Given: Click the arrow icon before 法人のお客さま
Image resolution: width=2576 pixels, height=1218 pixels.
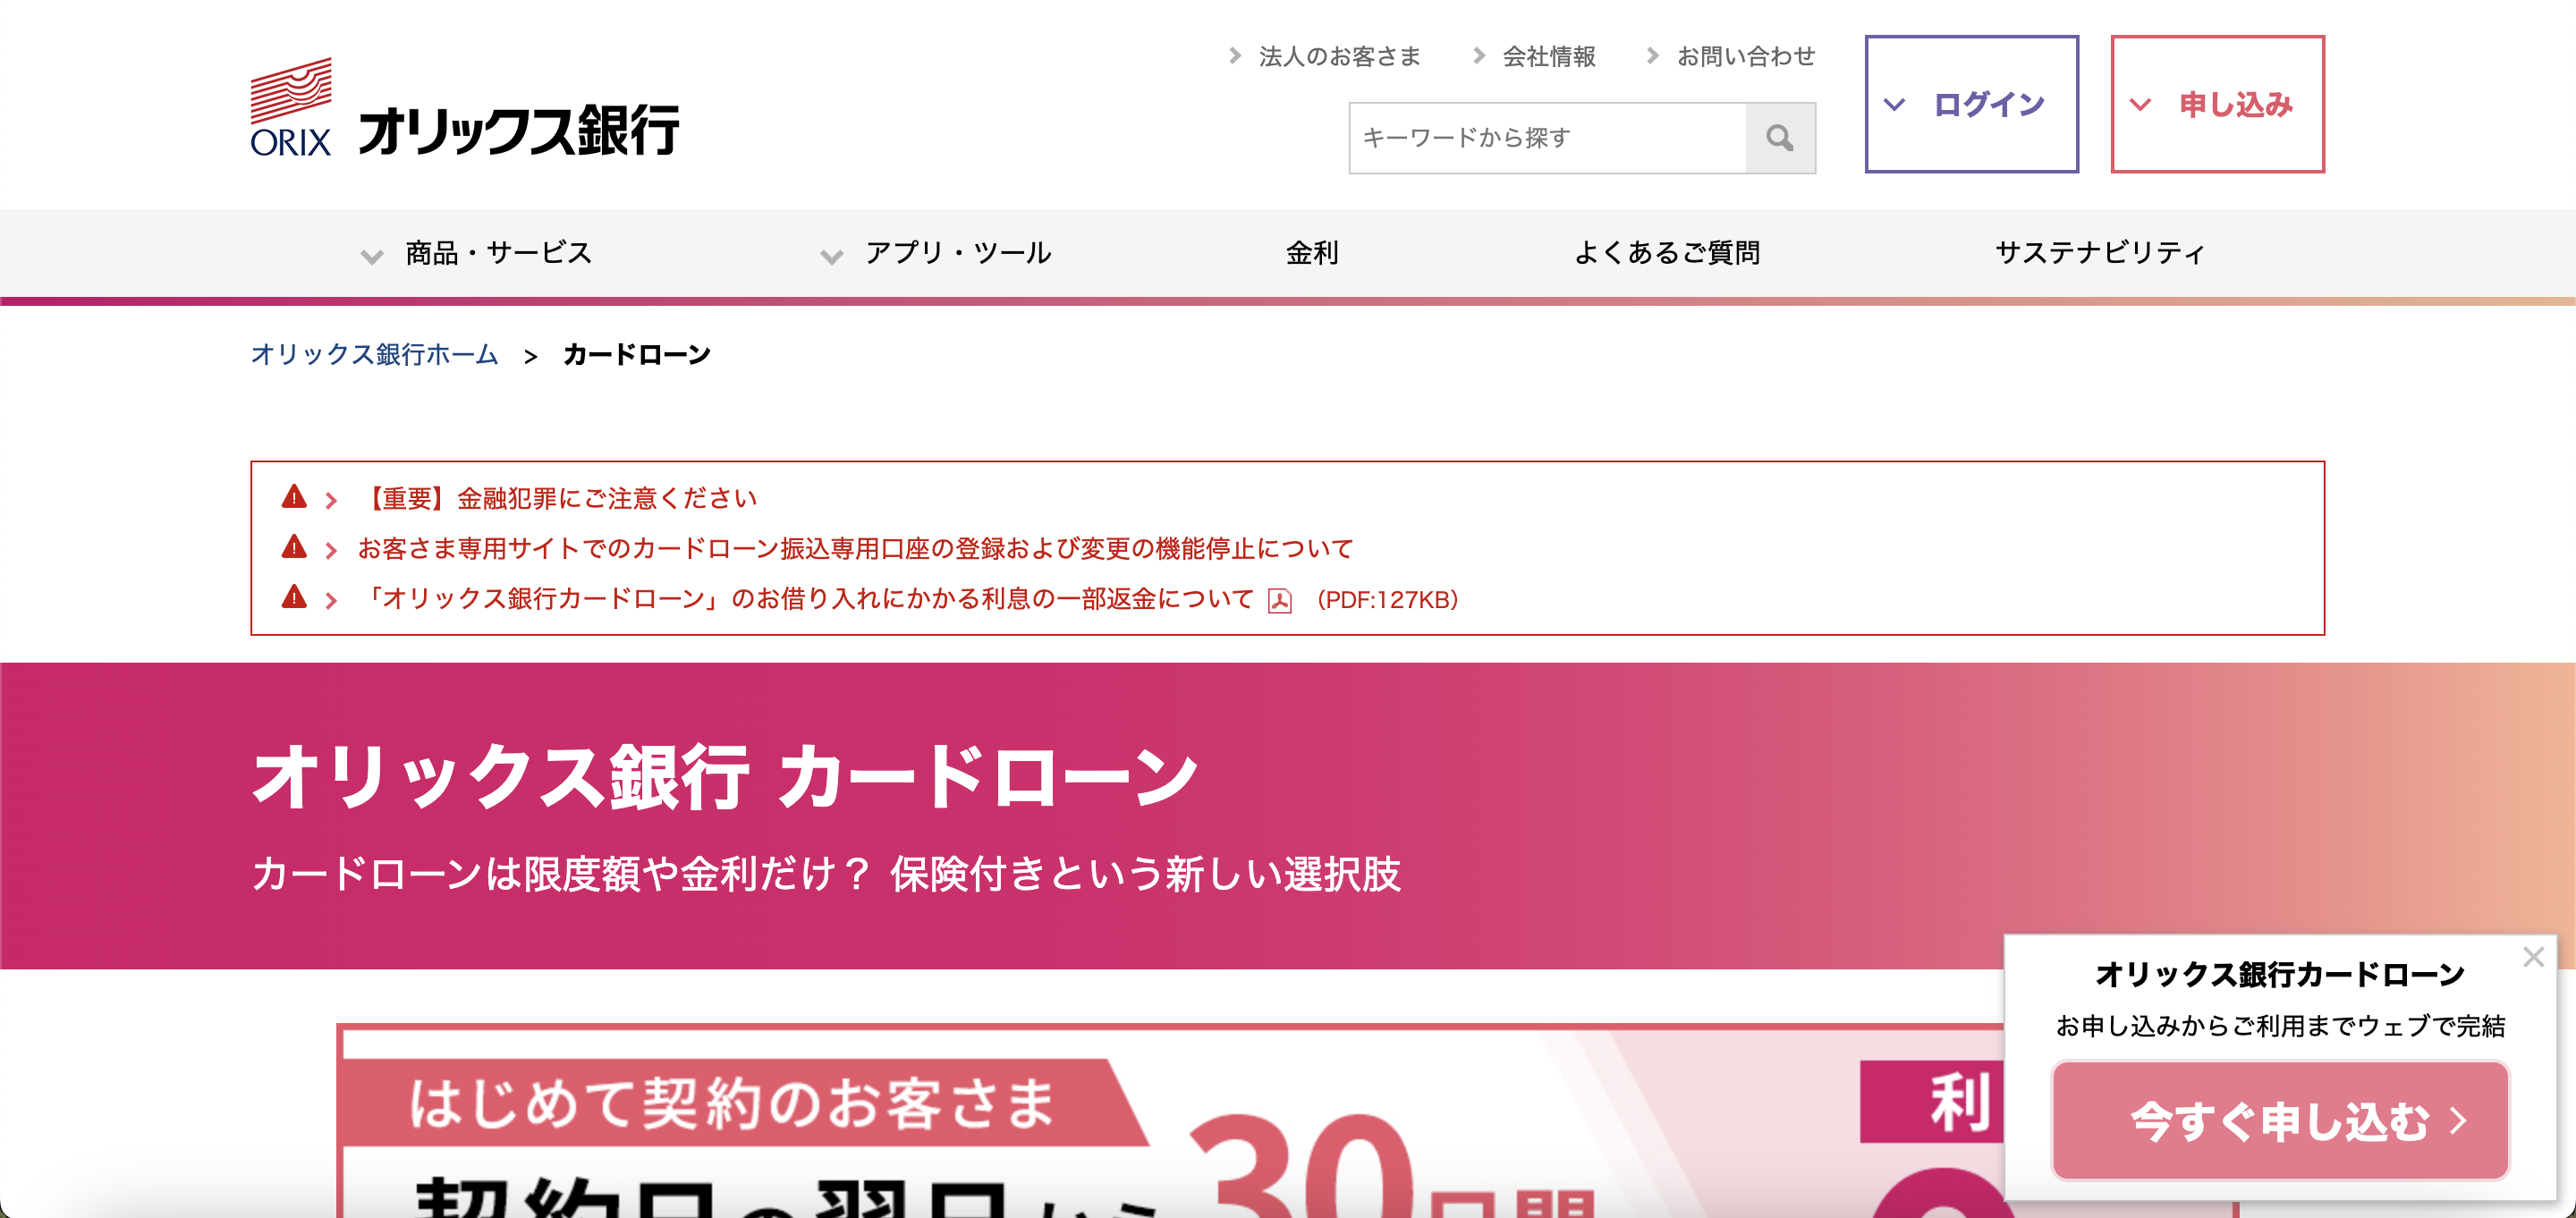Looking at the screenshot, I should (1234, 57).
